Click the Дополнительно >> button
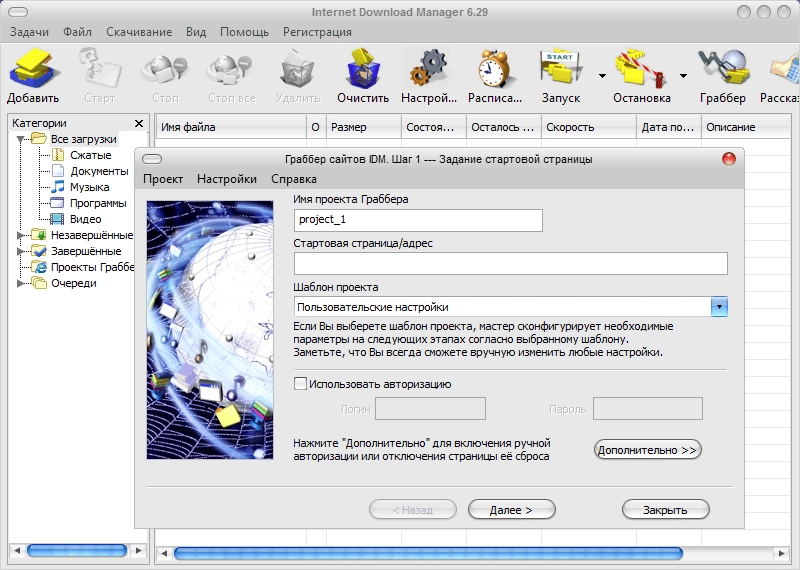800x570 pixels. (647, 450)
